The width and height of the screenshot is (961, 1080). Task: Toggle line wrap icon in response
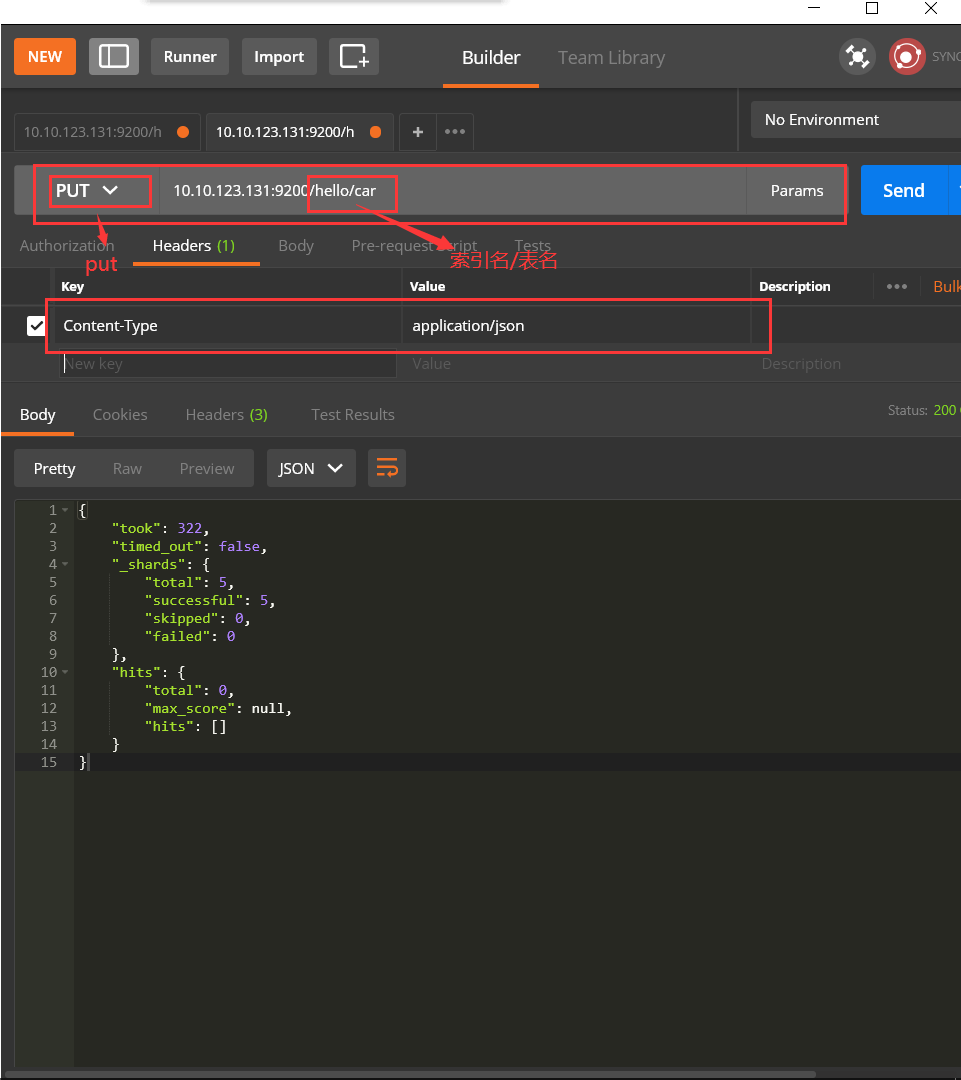coord(387,468)
